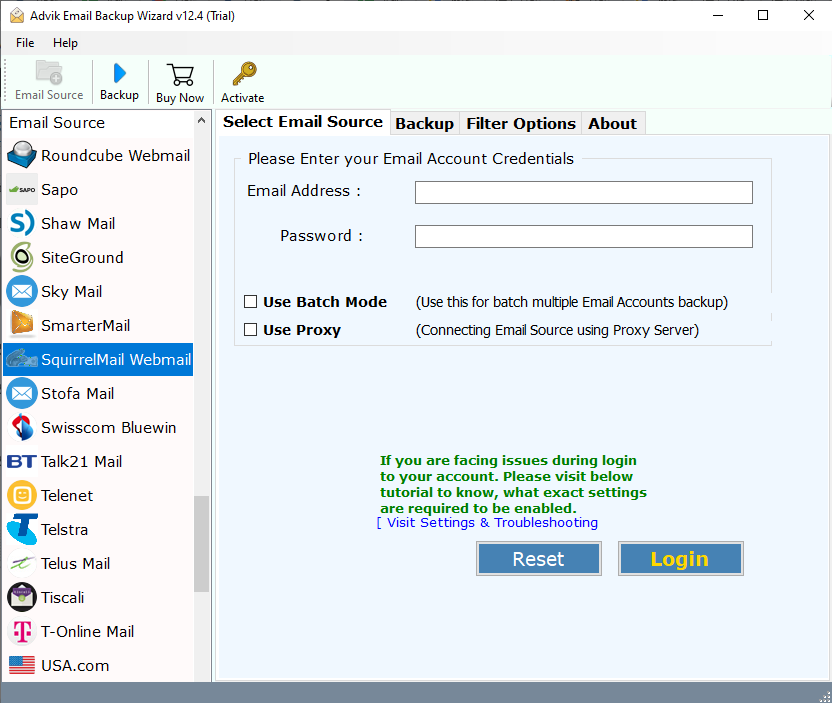Select the Sapo source icon
Screen dimensions: 832x703
[x=22, y=189]
